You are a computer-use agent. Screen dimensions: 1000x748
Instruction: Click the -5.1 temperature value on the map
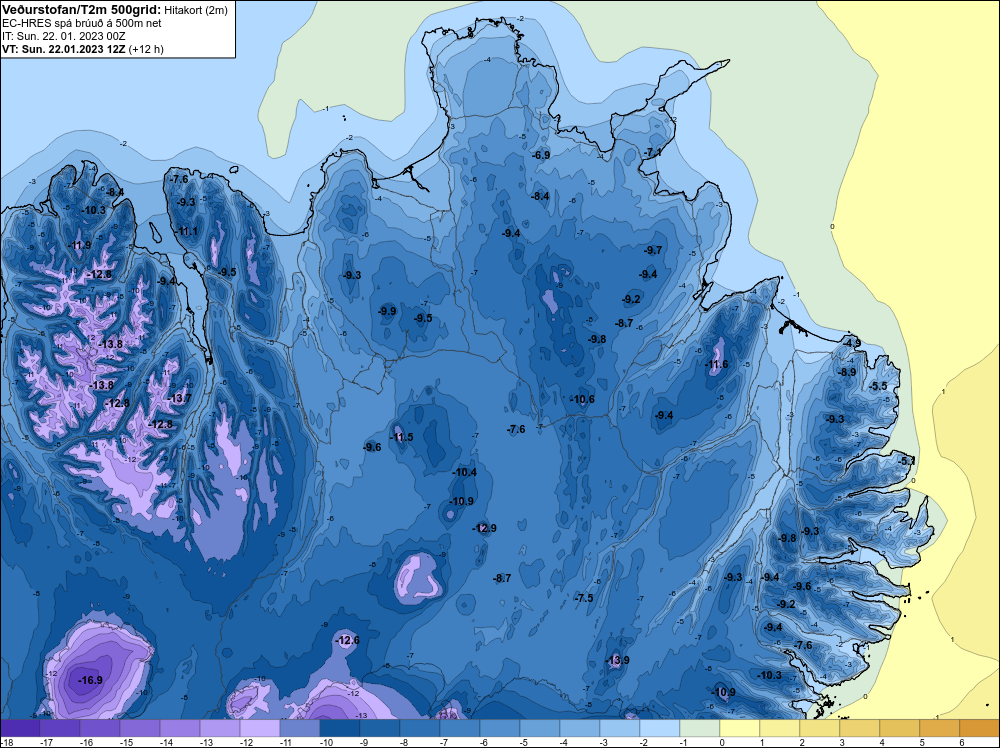907,460
